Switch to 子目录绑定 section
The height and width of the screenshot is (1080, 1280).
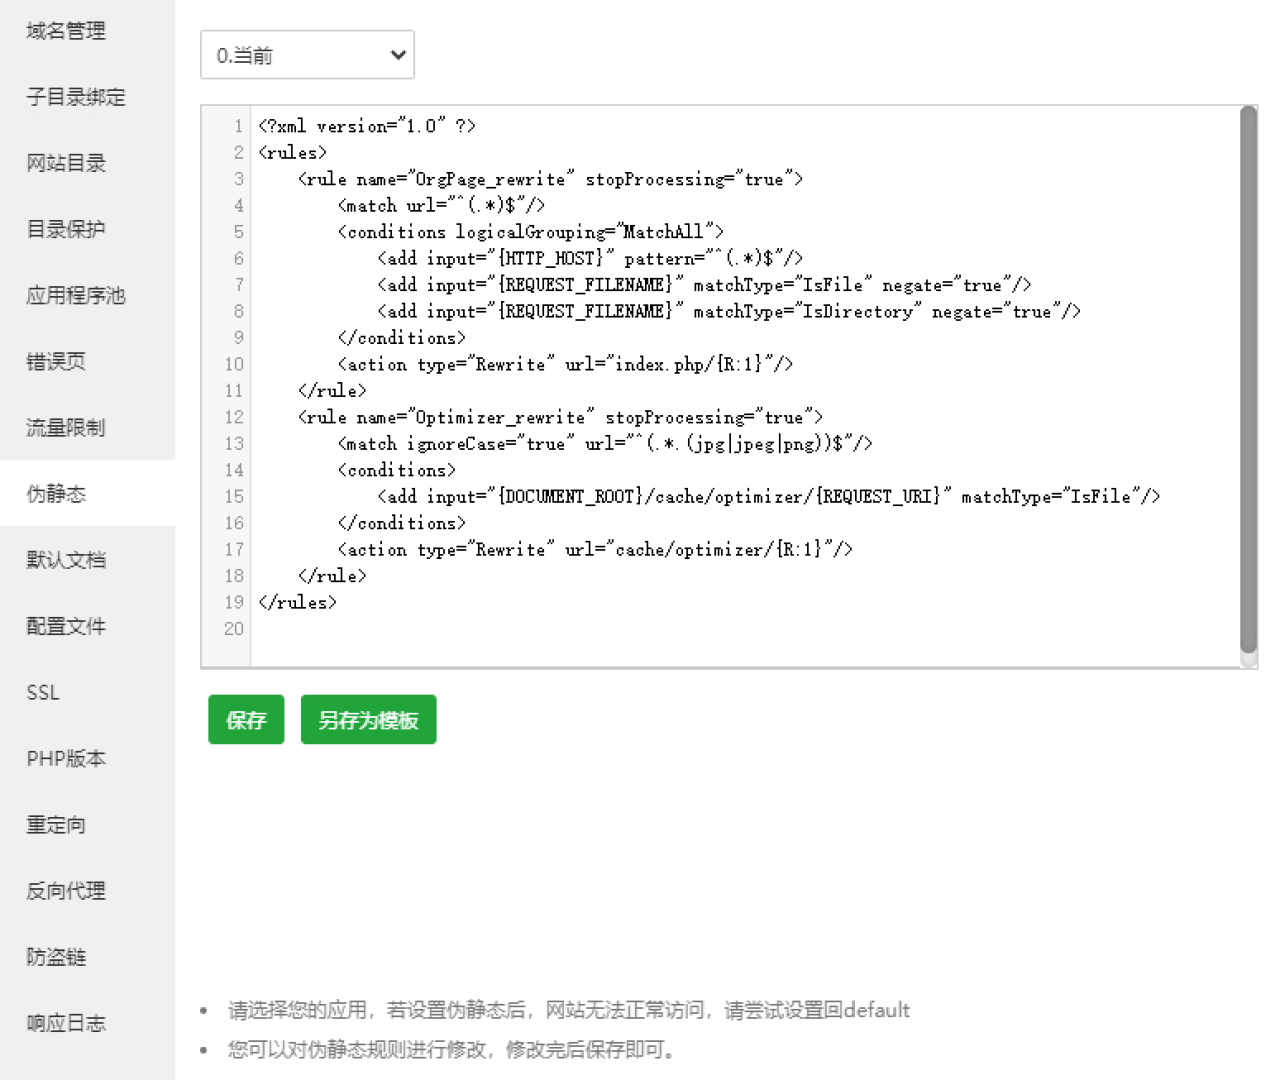coord(75,97)
